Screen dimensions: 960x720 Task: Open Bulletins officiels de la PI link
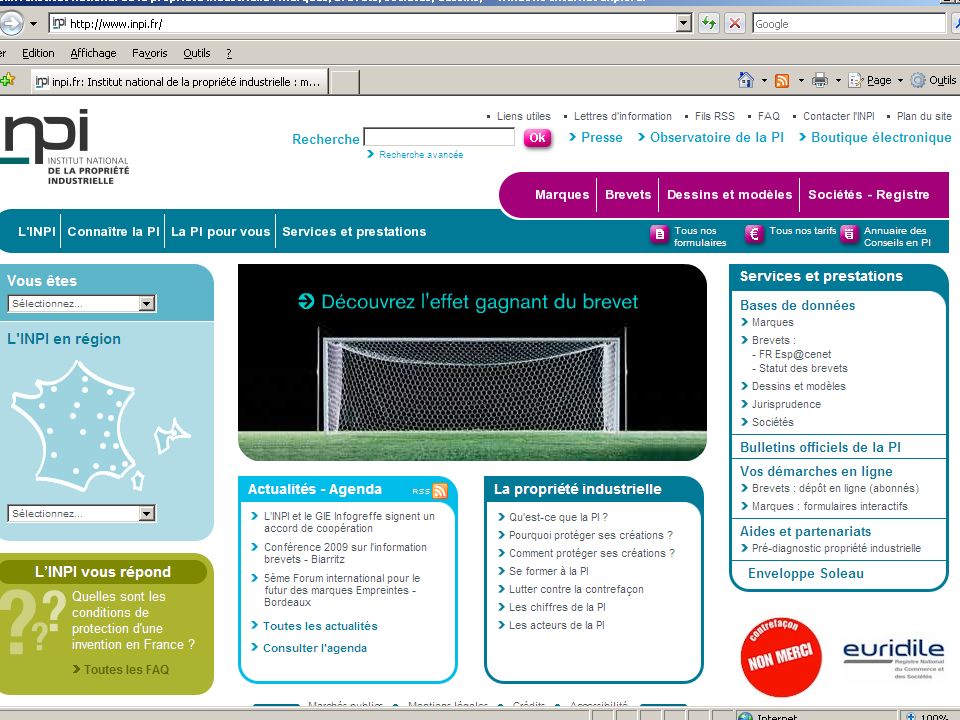coord(820,448)
